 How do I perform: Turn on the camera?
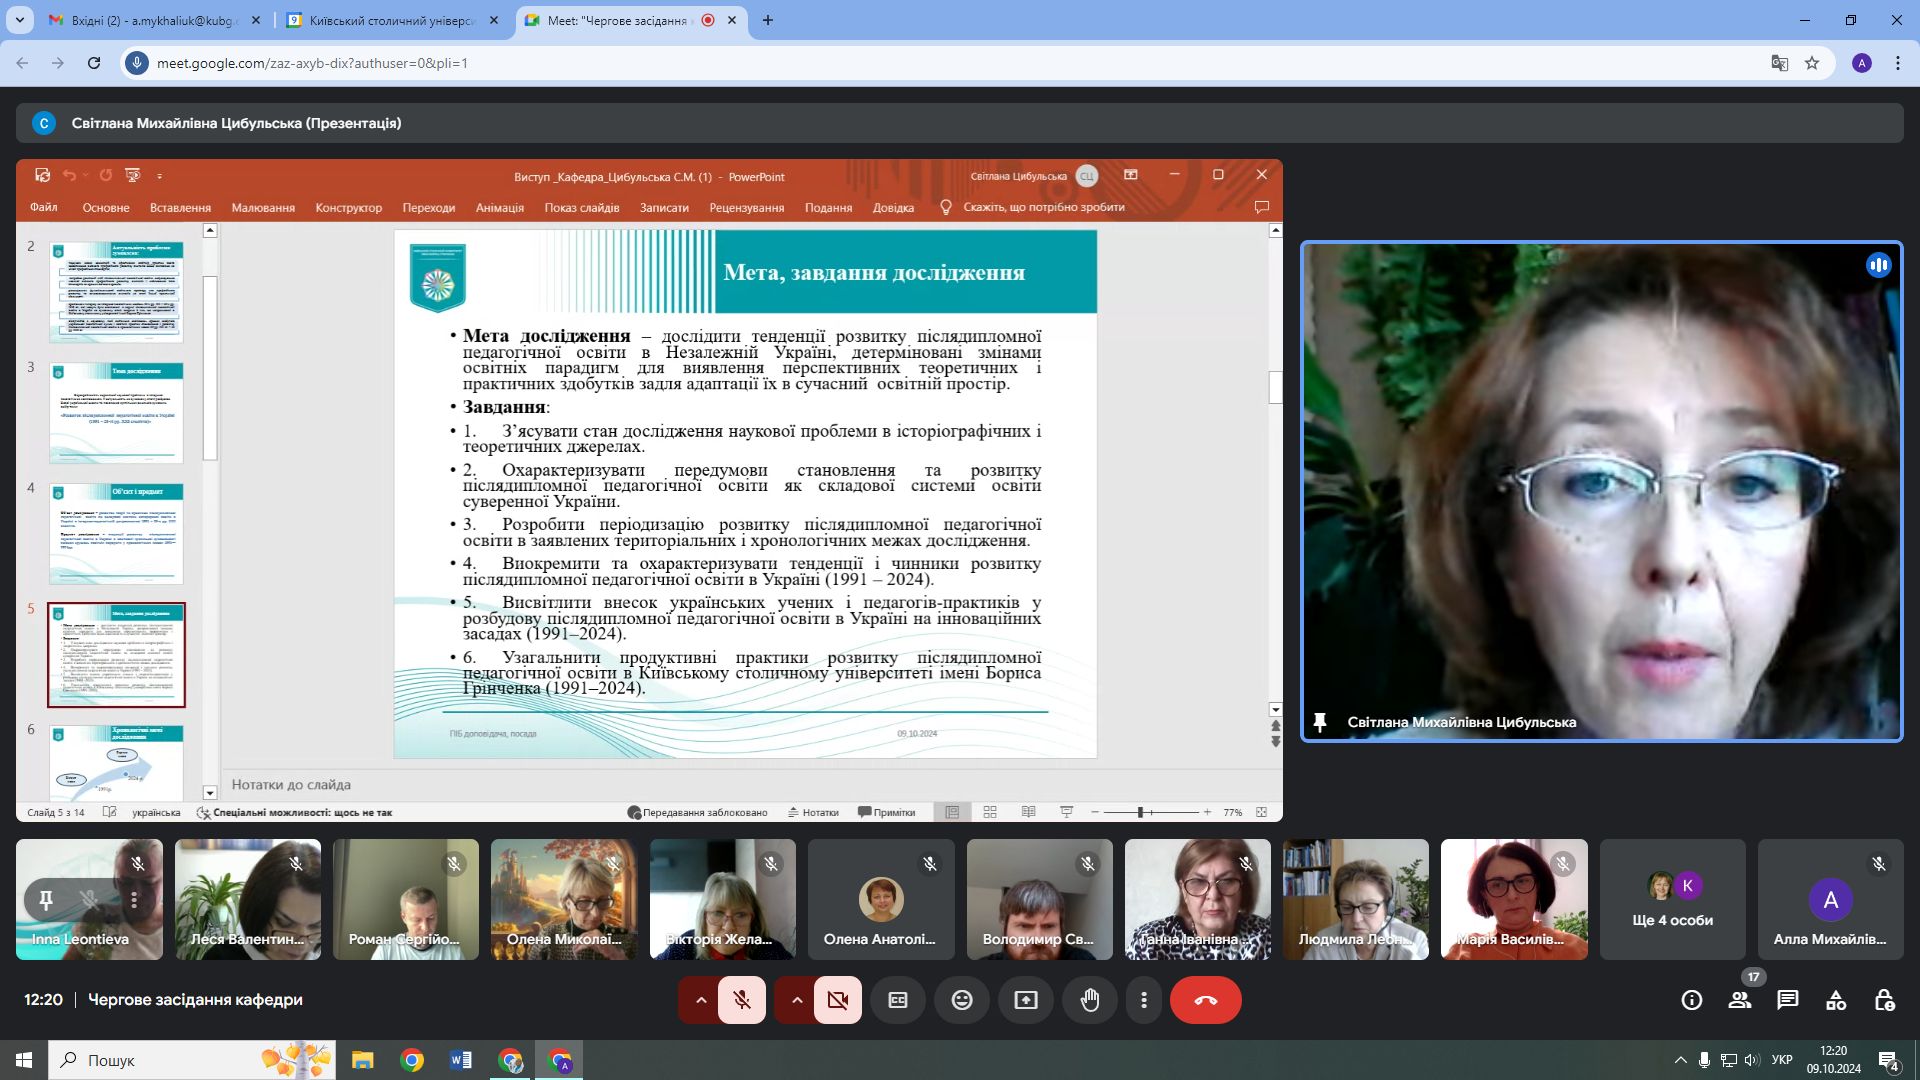click(838, 1000)
